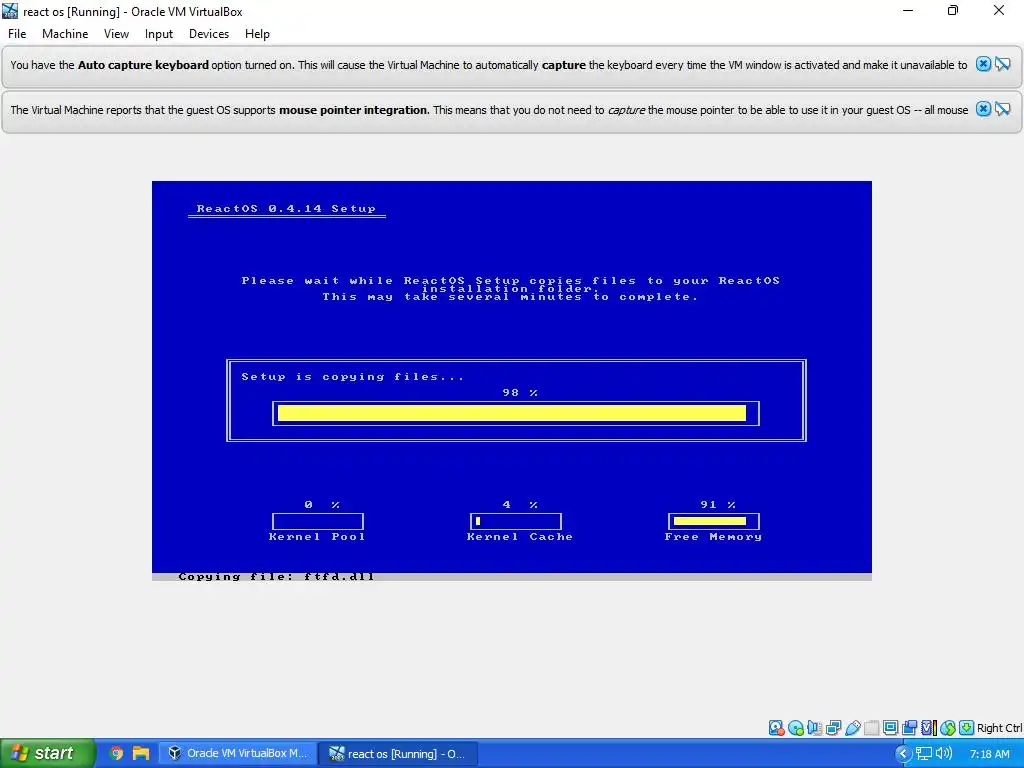The height and width of the screenshot is (768, 1024).
Task: Click the 'Kernel Pool' label
Action: (x=317, y=537)
